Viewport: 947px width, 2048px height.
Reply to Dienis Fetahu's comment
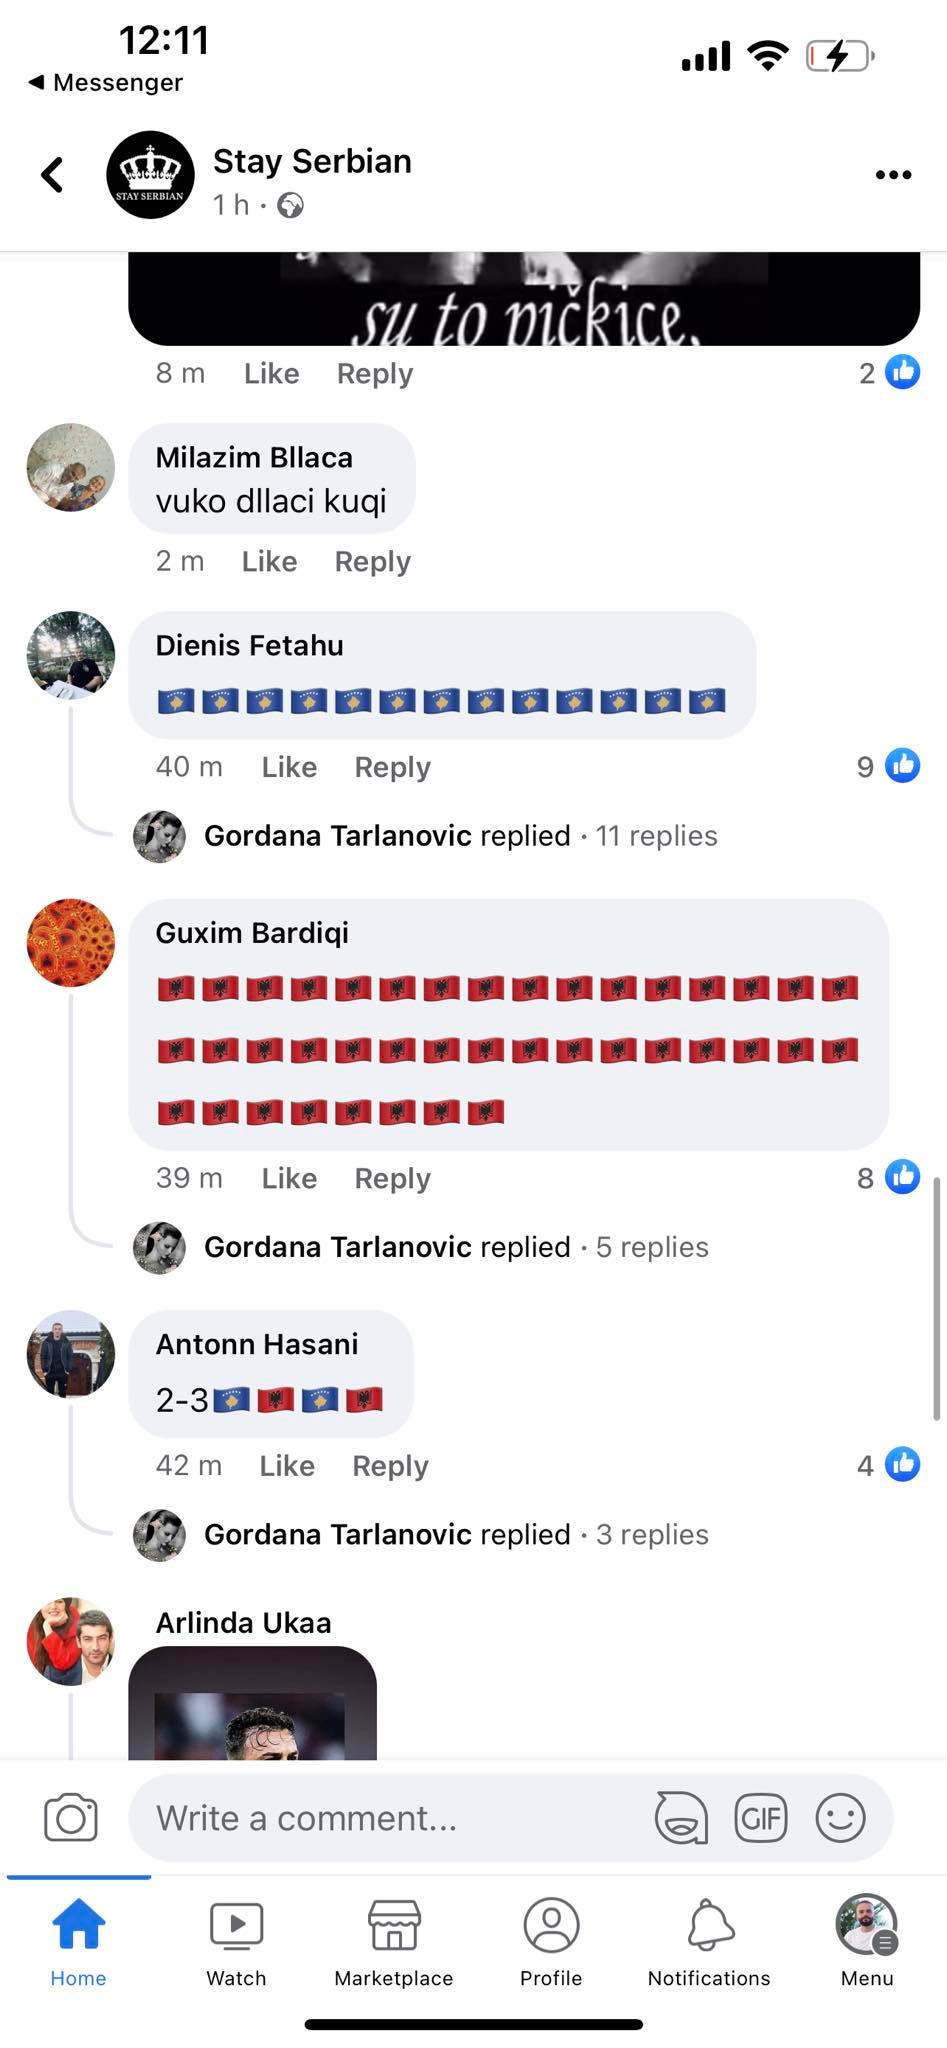(392, 768)
